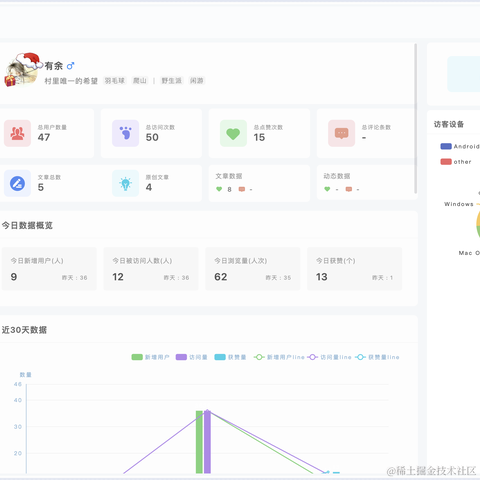Click the comment icon in 文章数据 card
The image size is (480, 480).
coord(242,189)
